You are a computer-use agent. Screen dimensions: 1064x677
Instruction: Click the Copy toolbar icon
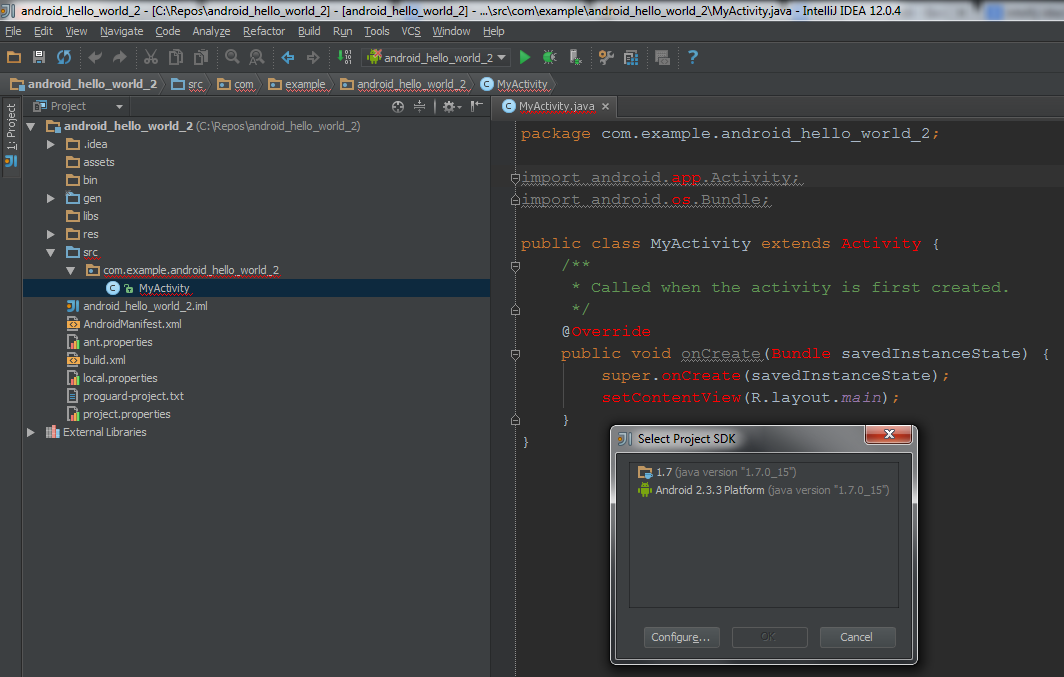(x=176, y=58)
